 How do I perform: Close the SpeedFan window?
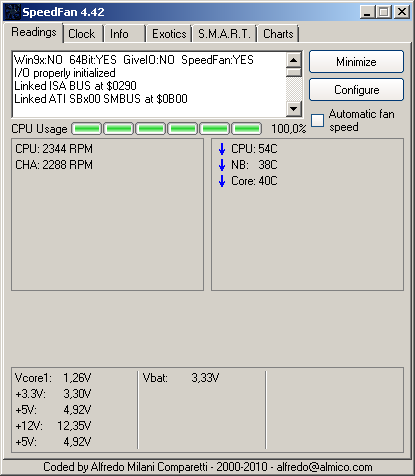[x=402, y=12]
